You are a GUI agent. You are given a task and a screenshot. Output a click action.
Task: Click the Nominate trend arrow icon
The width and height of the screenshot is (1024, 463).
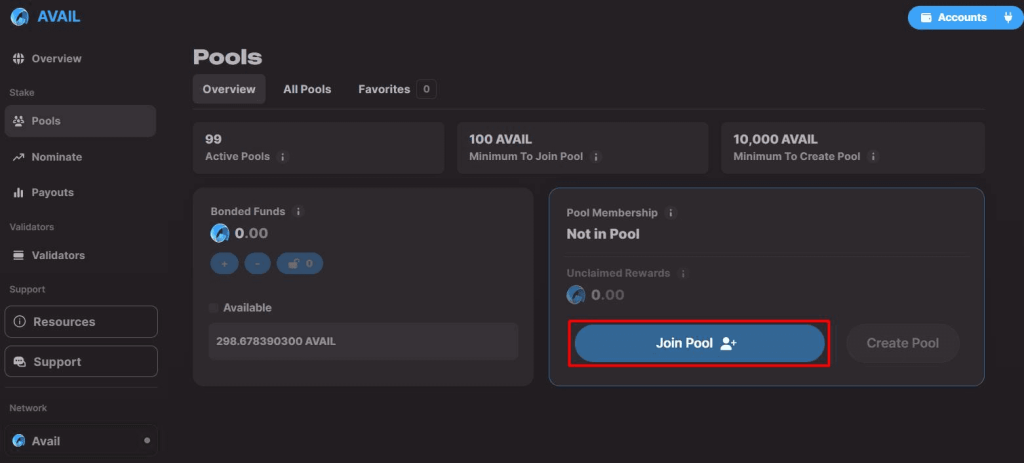[x=18, y=157]
